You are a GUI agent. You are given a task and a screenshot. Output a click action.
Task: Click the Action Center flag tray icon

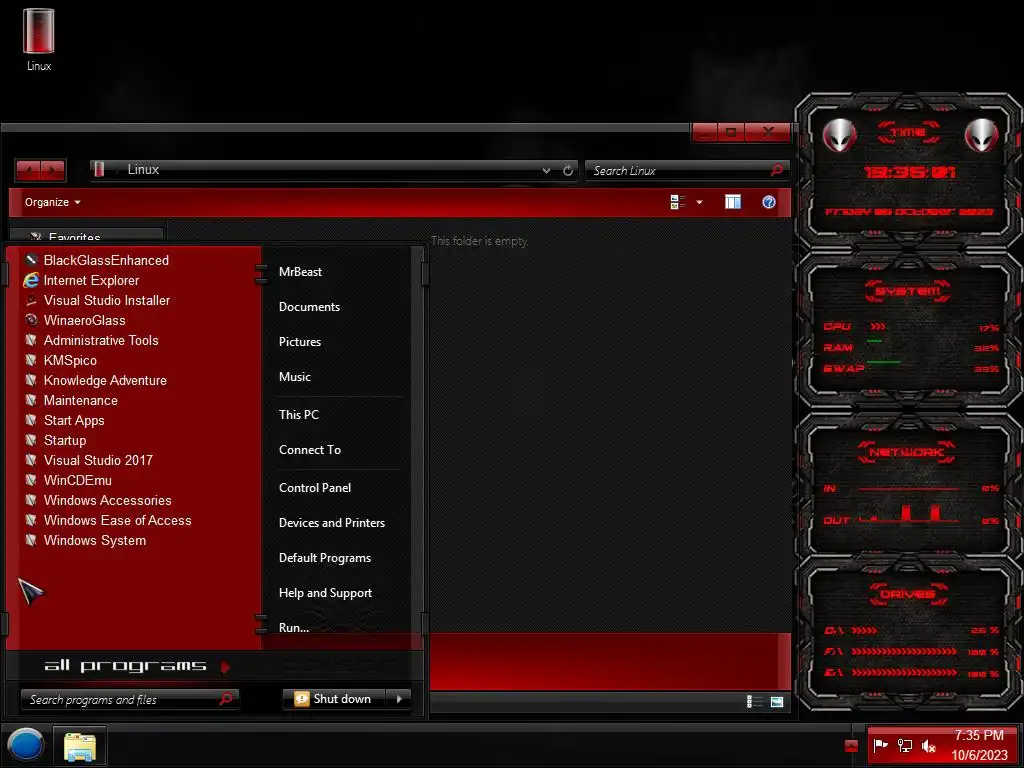click(x=880, y=745)
